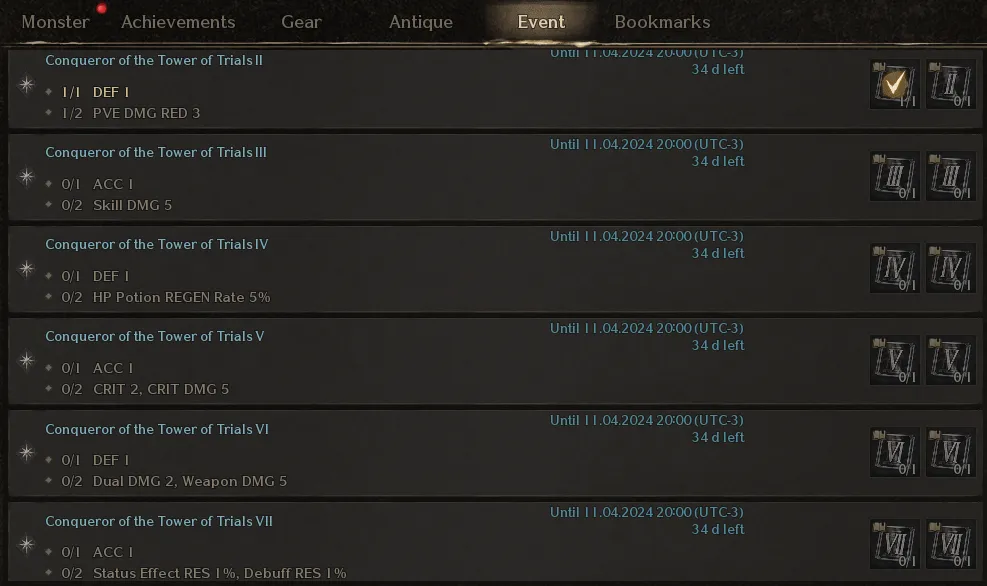
Task: Open the Bookmarks tab
Action: 662,22
